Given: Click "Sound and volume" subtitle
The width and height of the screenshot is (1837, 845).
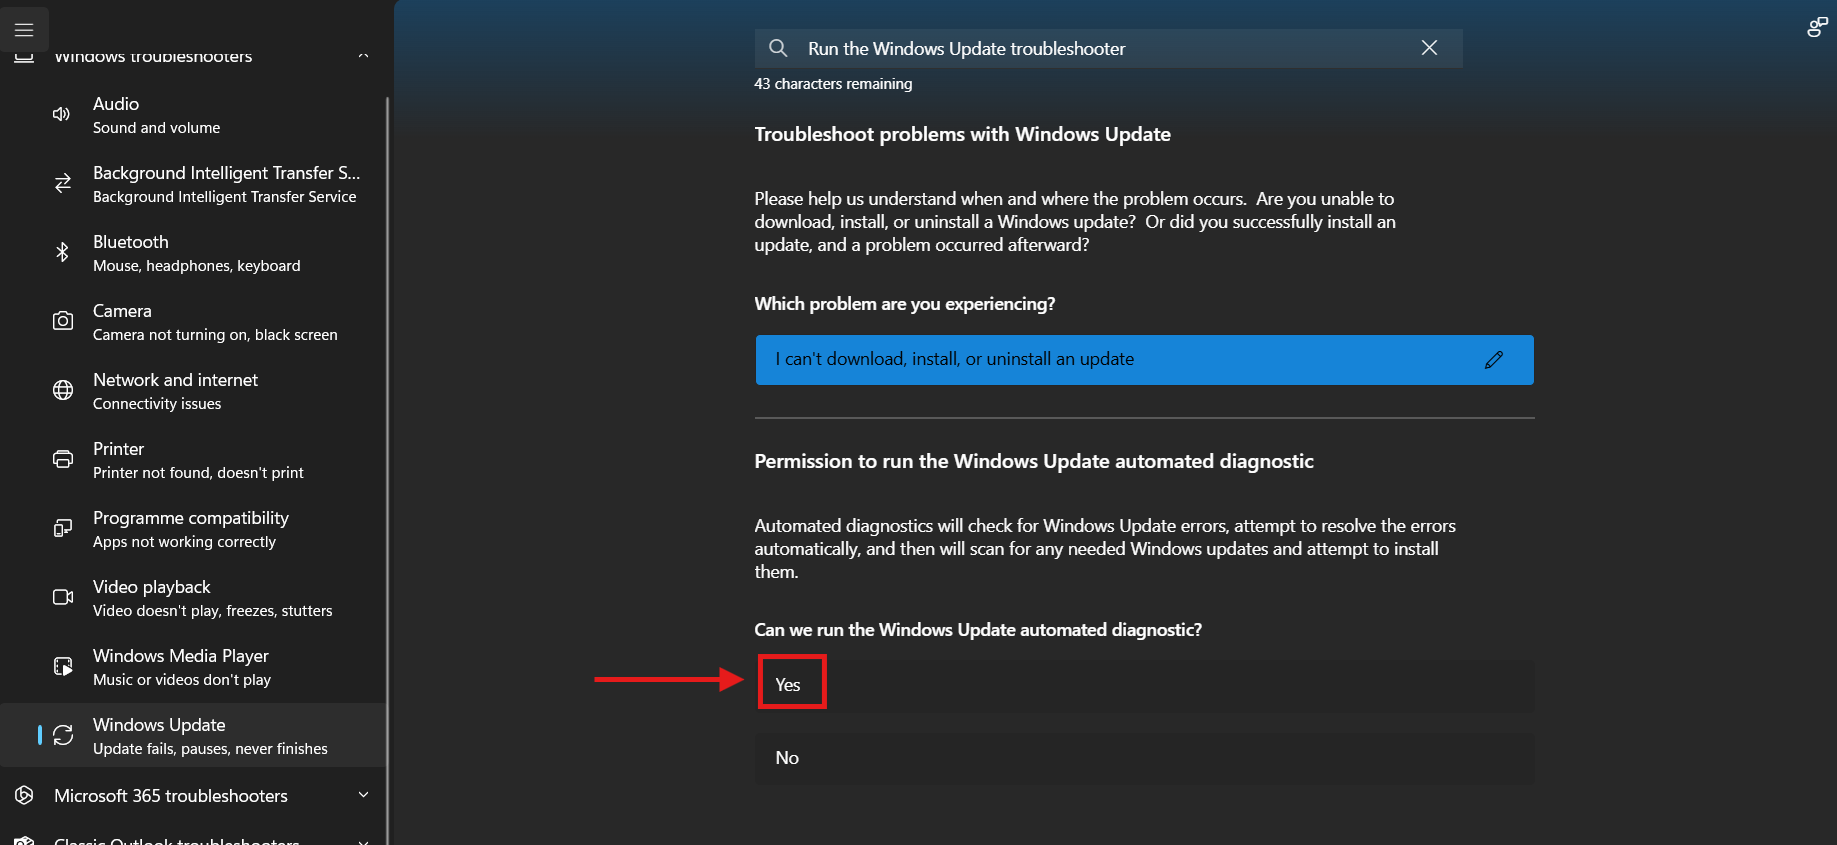Looking at the screenshot, I should [156, 128].
